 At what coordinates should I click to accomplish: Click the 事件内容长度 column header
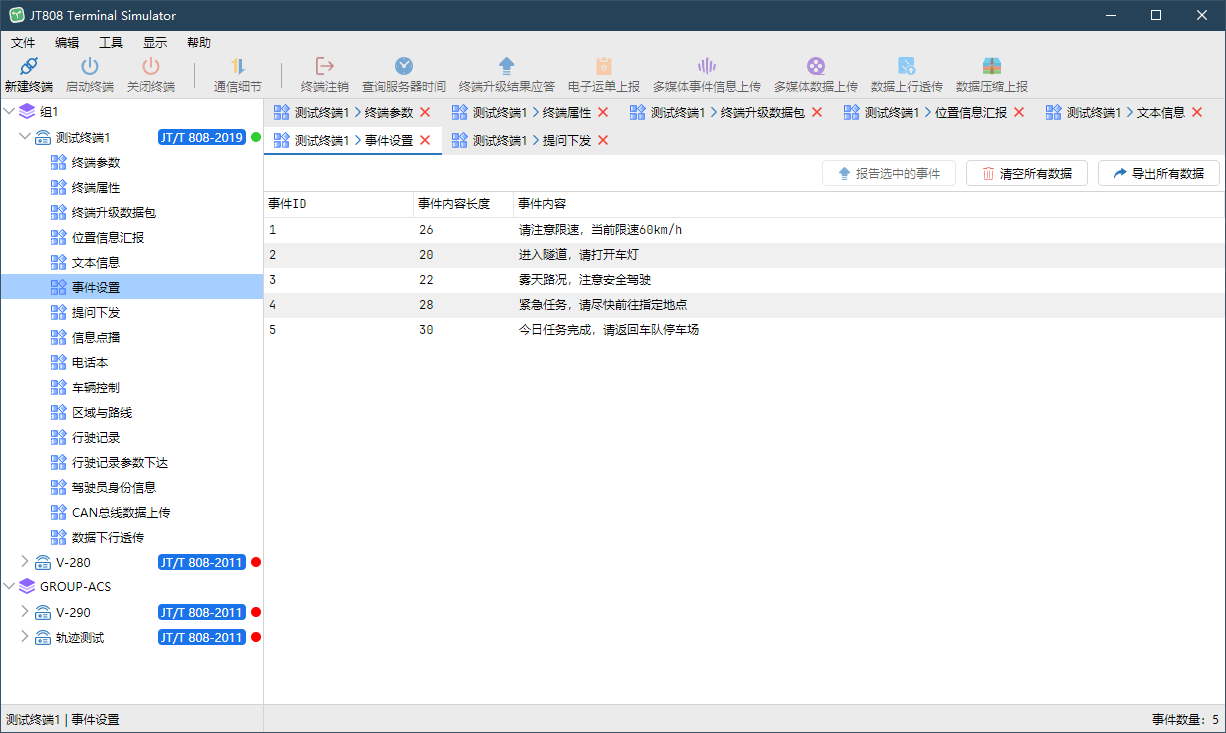(454, 204)
